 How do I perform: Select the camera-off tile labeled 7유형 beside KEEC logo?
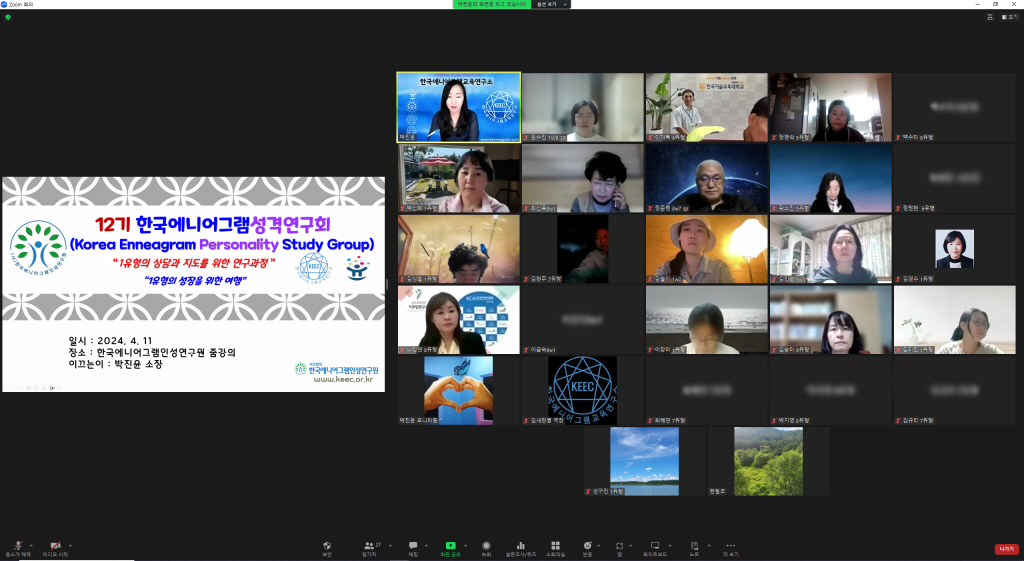tap(707, 391)
